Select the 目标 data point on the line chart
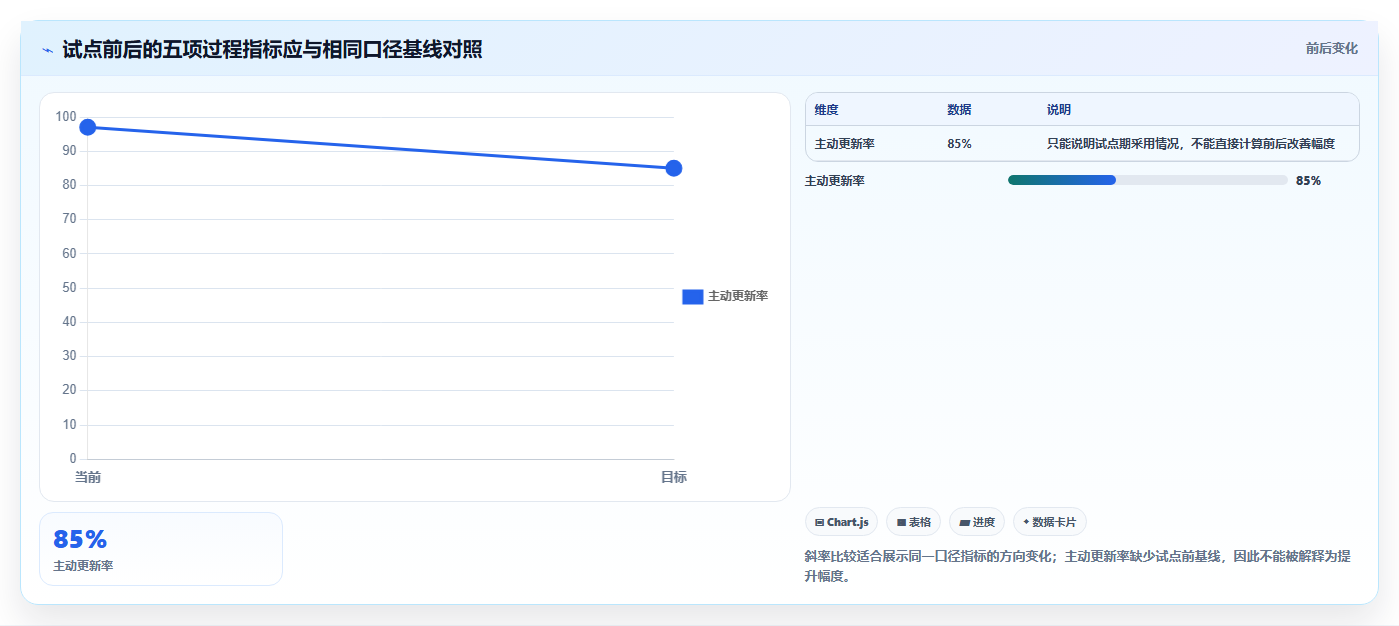1399x626 pixels. pos(674,168)
